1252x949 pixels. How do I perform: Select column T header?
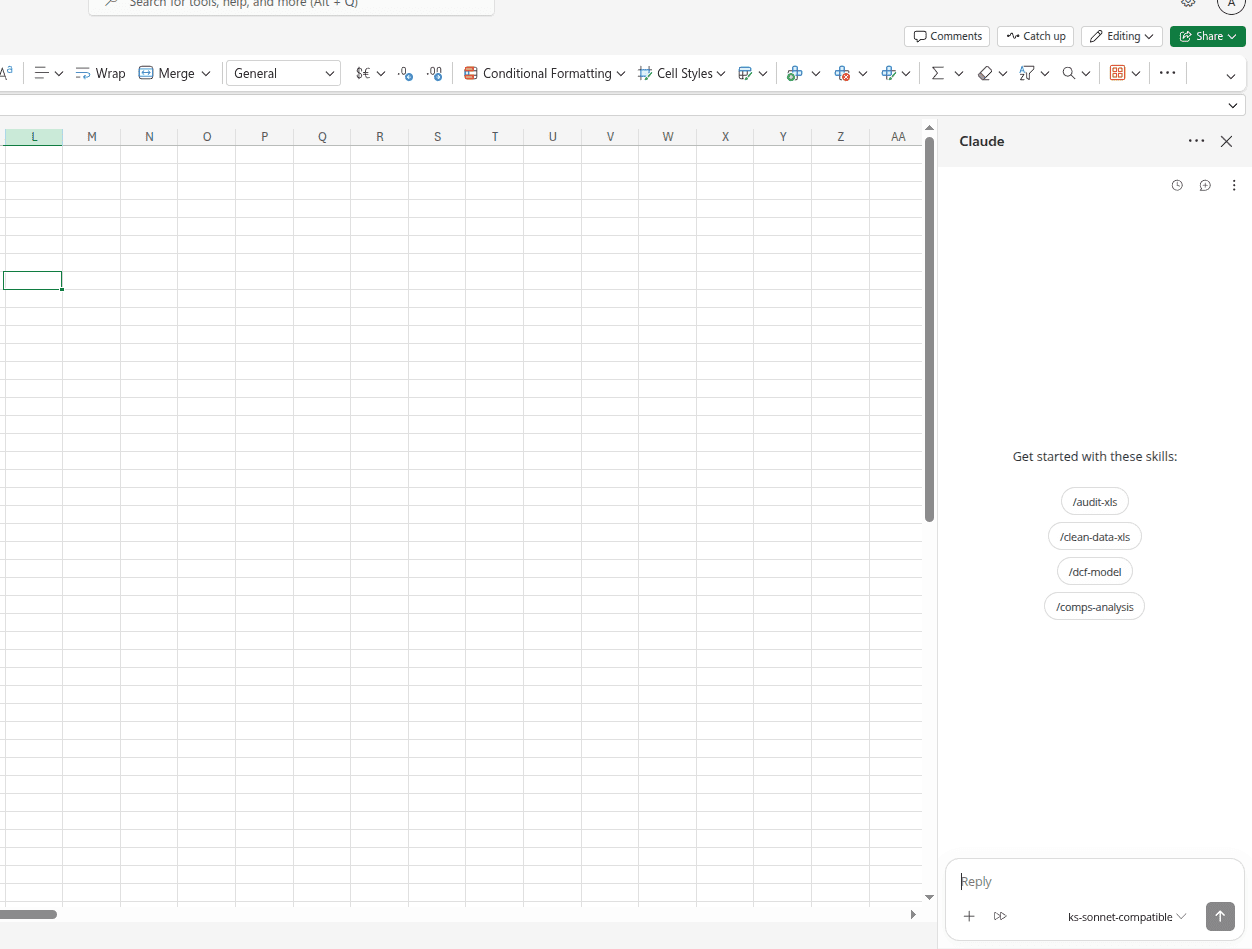point(495,137)
